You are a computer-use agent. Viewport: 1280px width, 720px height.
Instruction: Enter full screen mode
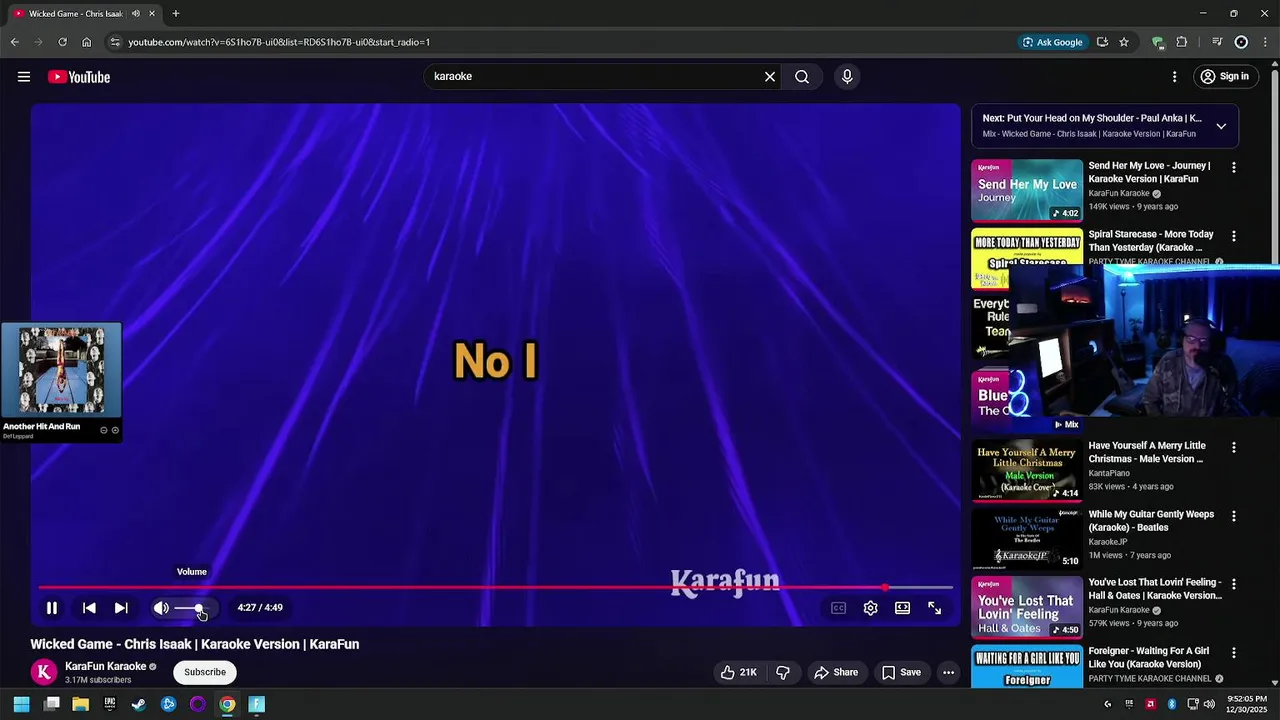(935, 608)
